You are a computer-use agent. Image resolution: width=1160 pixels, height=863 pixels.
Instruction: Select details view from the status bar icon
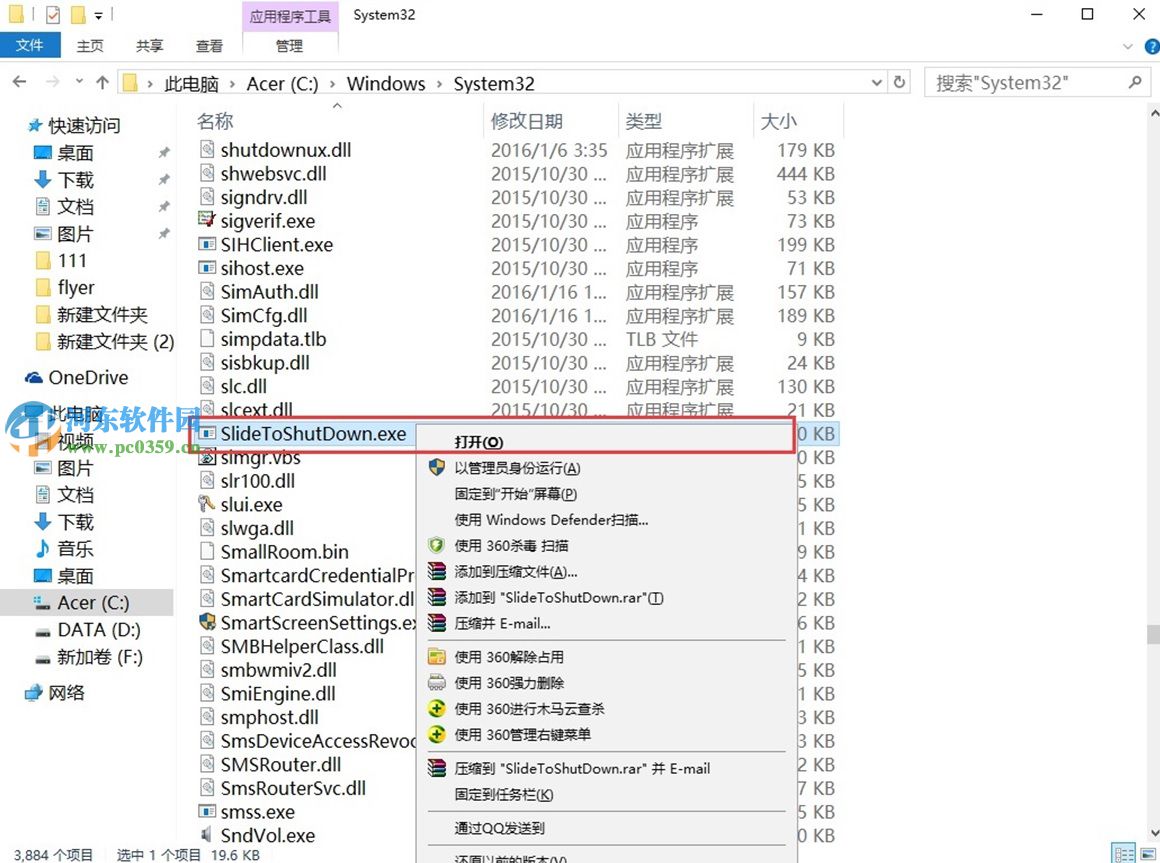1123,851
